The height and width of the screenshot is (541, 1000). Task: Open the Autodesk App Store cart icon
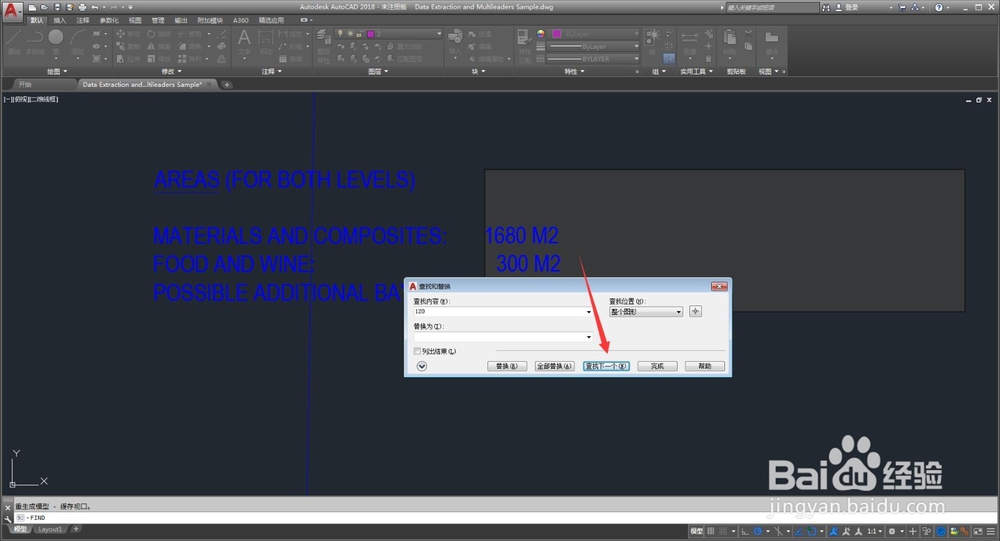902,8
